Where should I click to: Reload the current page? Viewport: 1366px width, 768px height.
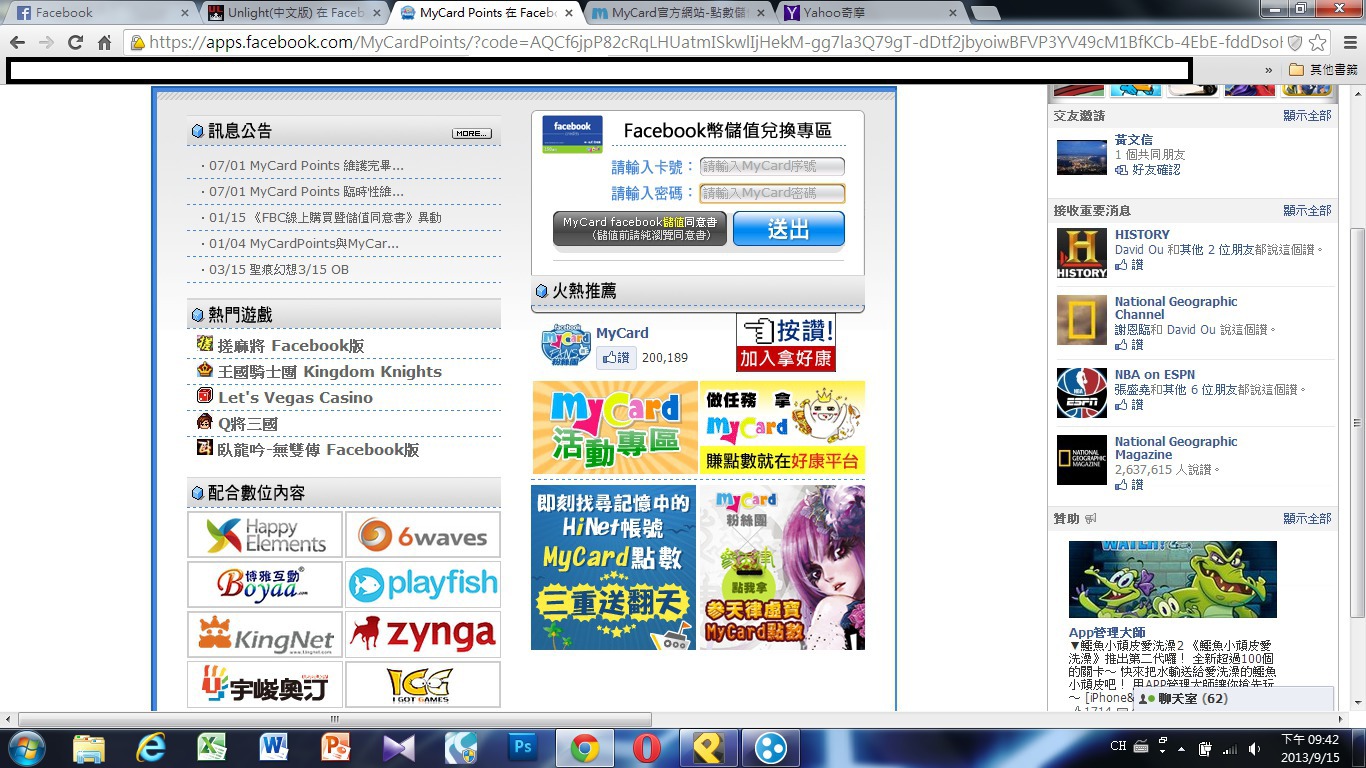(75, 42)
